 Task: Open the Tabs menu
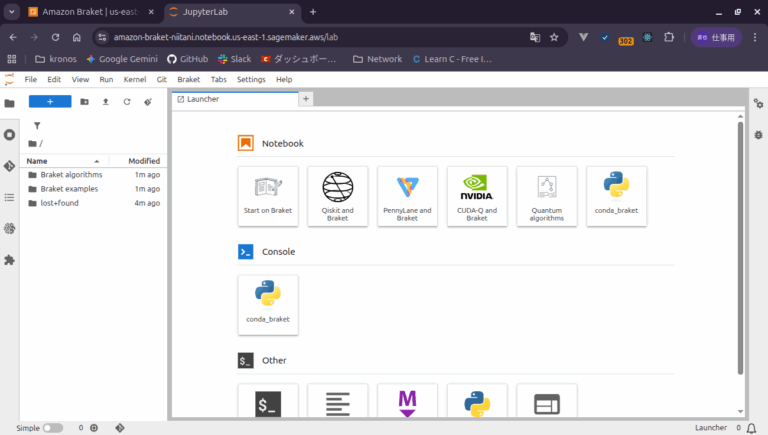[218, 79]
